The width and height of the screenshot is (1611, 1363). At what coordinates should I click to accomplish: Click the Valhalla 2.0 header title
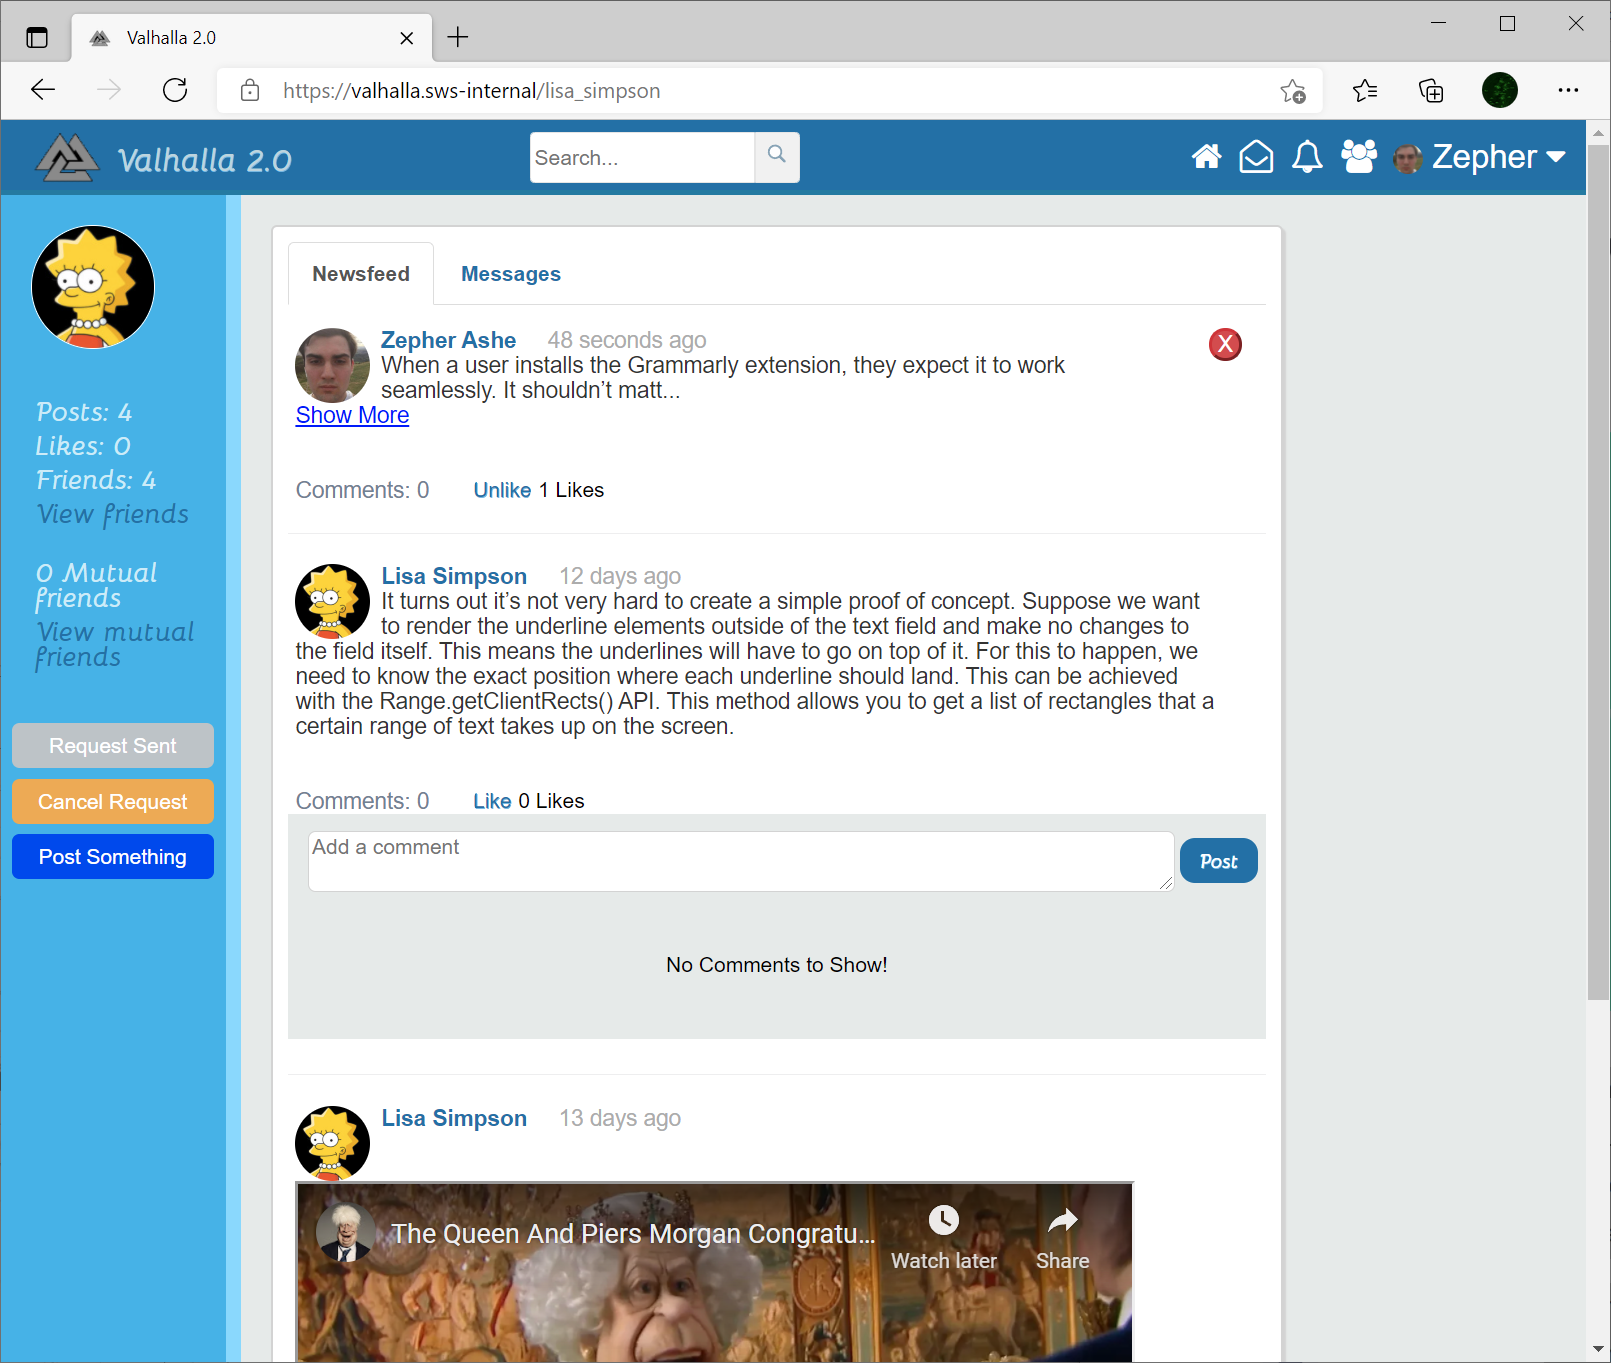[x=204, y=160]
